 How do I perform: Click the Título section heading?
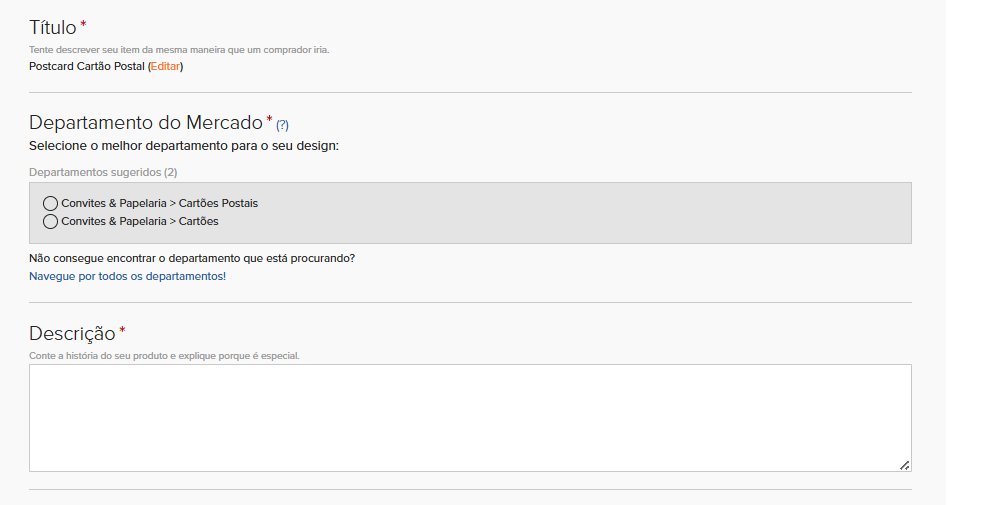click(53, 27)
